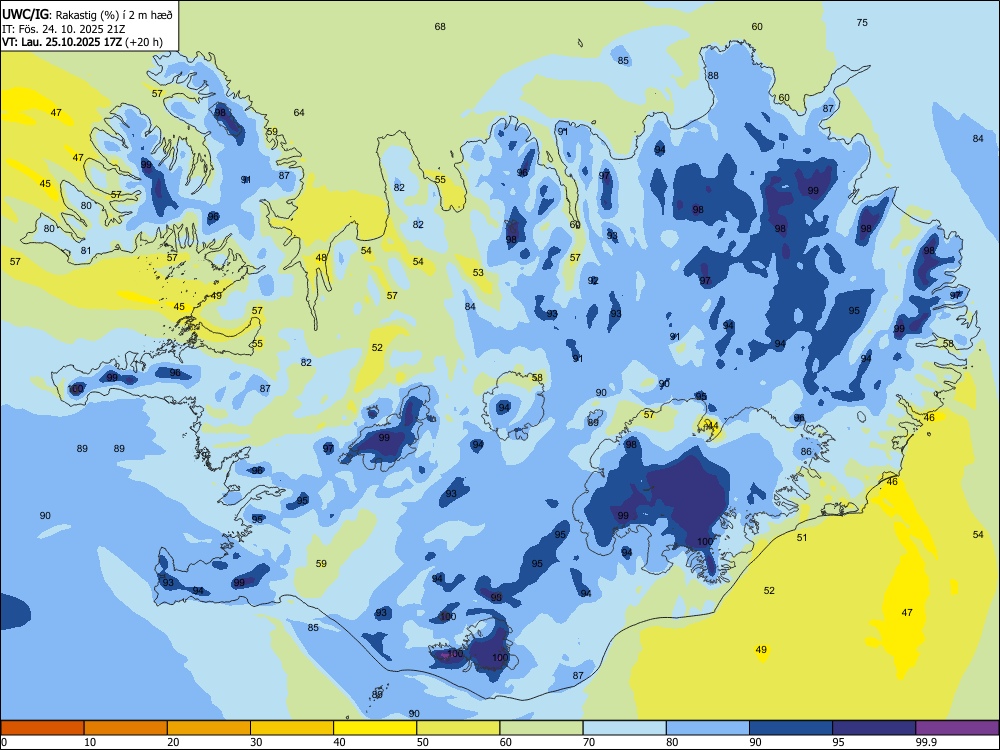Screen dimensions: 1000x750
Task: Click the light blue 70–80 legend swatch
Action: tap(624, 728)
